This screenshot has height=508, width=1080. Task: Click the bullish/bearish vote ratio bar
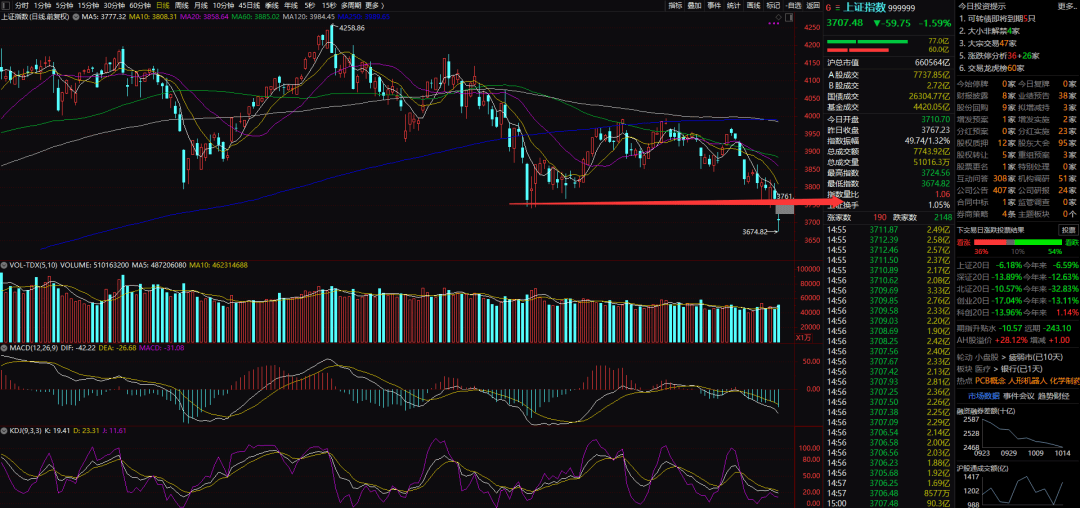pos(1017,242)
